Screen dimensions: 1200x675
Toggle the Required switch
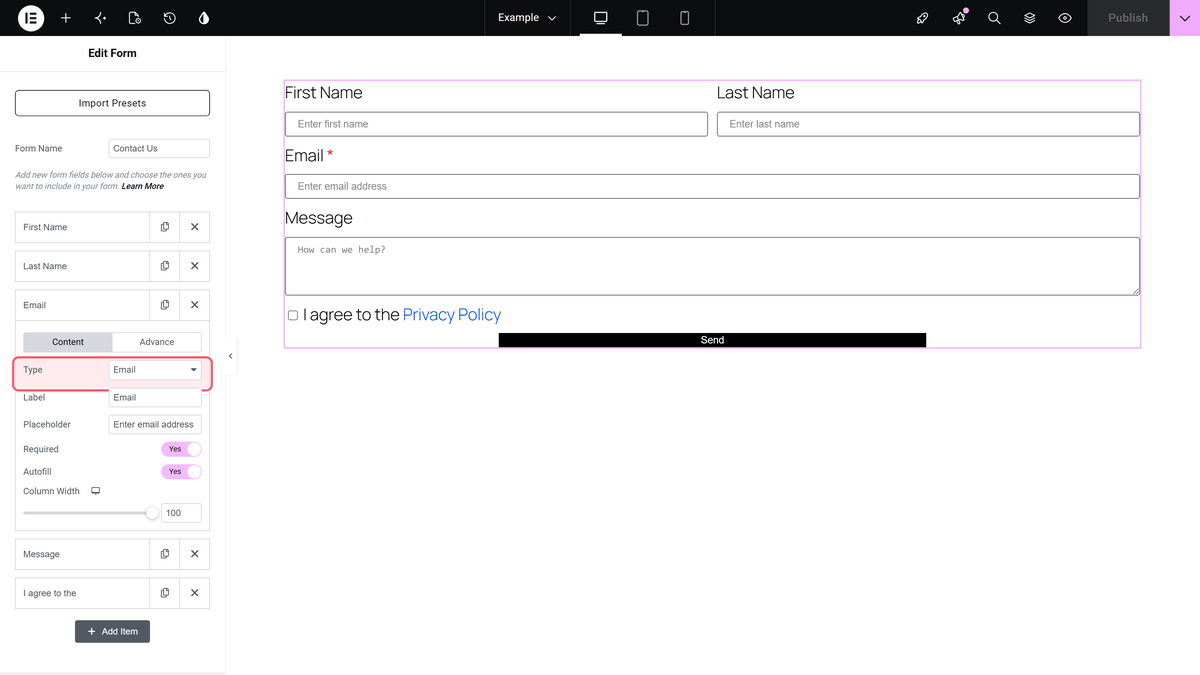point(181,449)
